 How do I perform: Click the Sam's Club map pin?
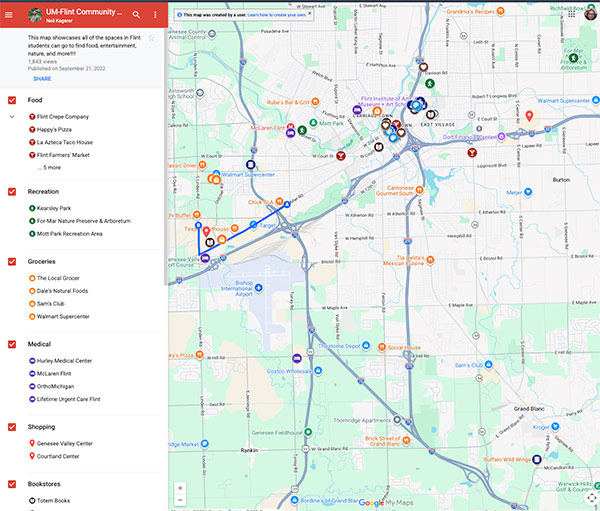[x=489, y=364]
